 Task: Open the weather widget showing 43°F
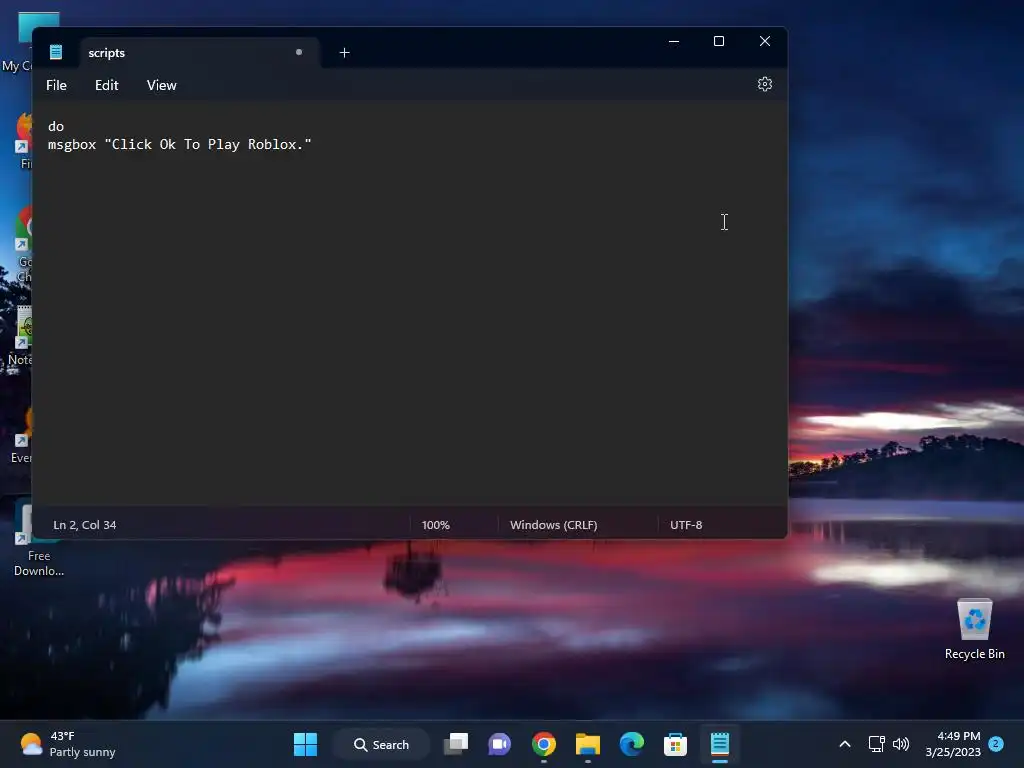click(68, 744)
